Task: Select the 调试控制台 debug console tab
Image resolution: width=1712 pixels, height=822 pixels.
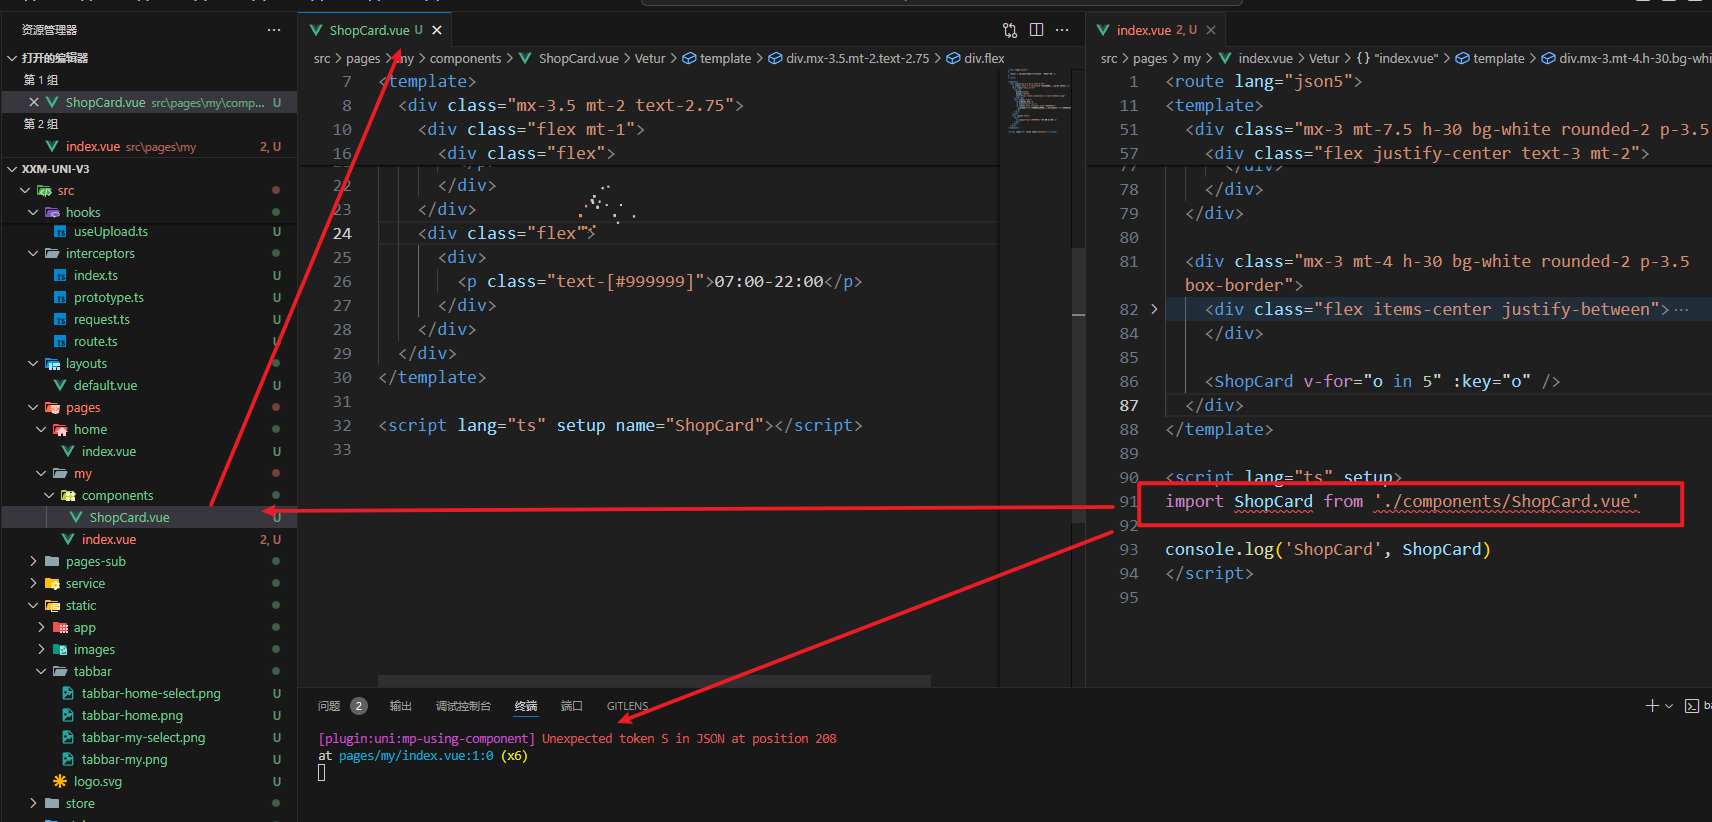Action: pos(463,706)
